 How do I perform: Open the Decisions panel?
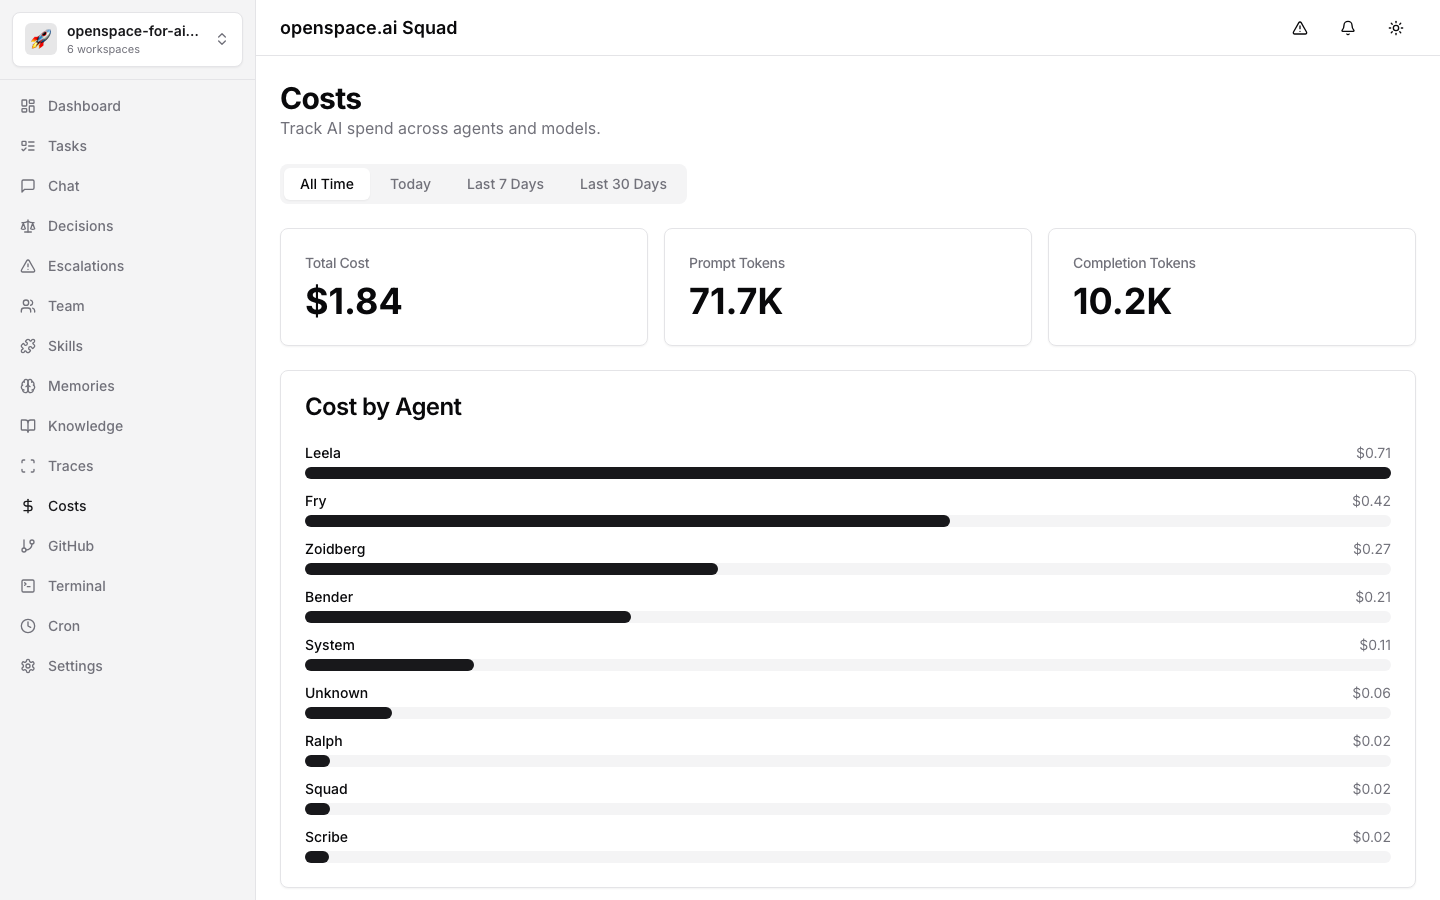[x=80, y=226]
